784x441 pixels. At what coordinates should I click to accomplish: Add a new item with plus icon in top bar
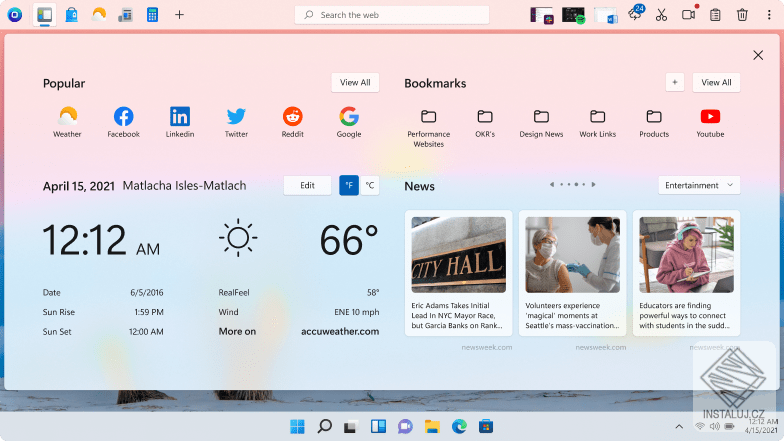180,14
